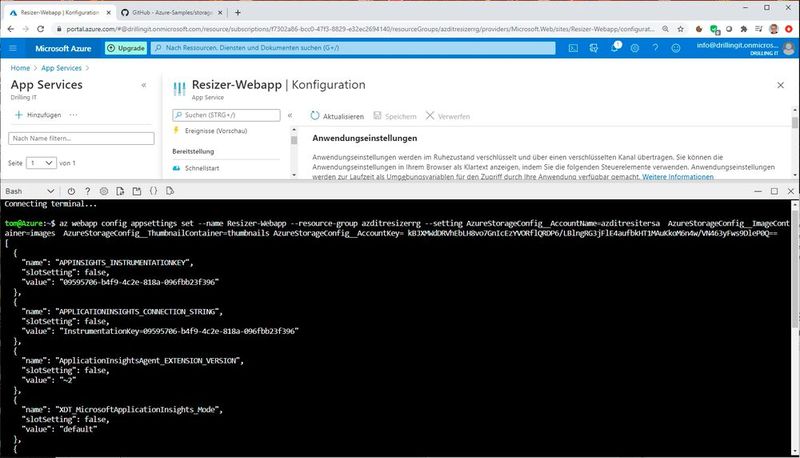Open a new browser tab

(238, 12)
